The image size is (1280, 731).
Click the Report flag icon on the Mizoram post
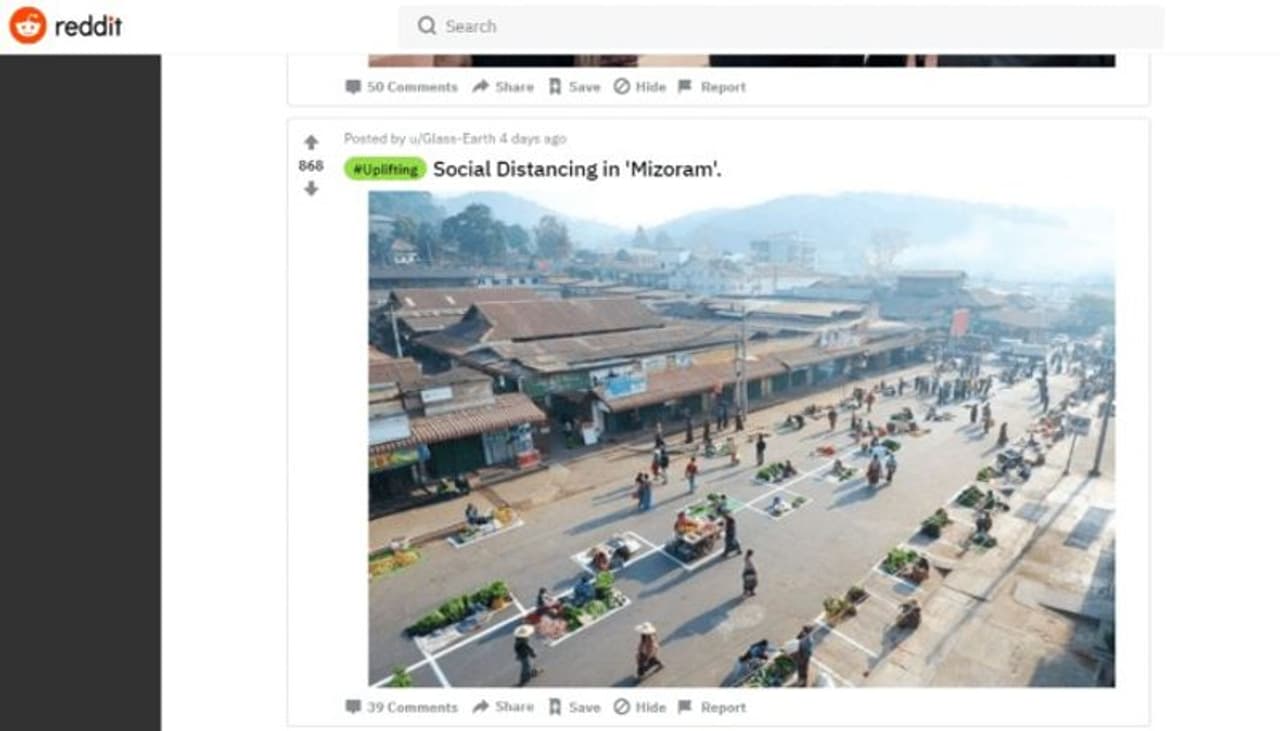(x=686, y=707)
